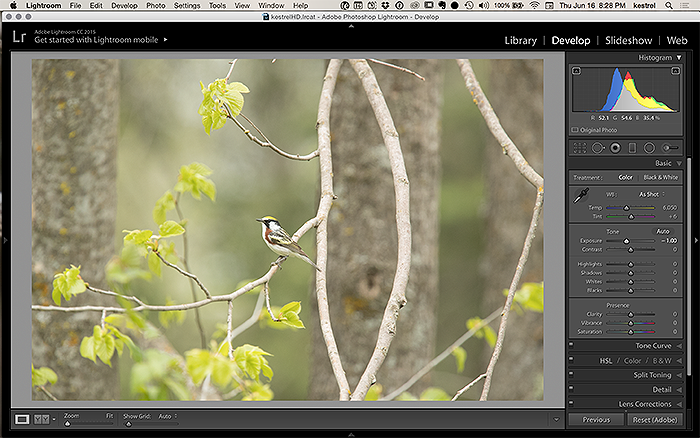Toggle HSL panel on/off switch

[x=571, y=359]
